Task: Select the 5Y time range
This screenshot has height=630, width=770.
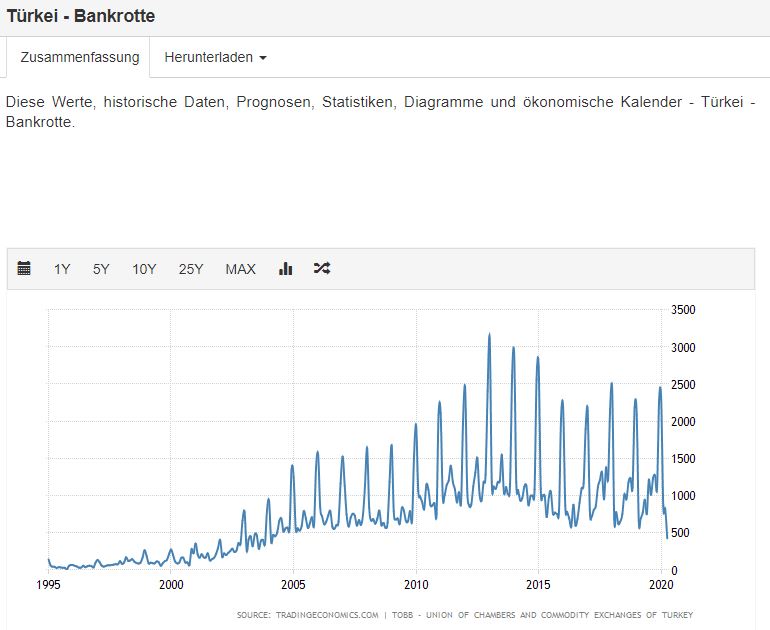Action: tap(101, 269)
